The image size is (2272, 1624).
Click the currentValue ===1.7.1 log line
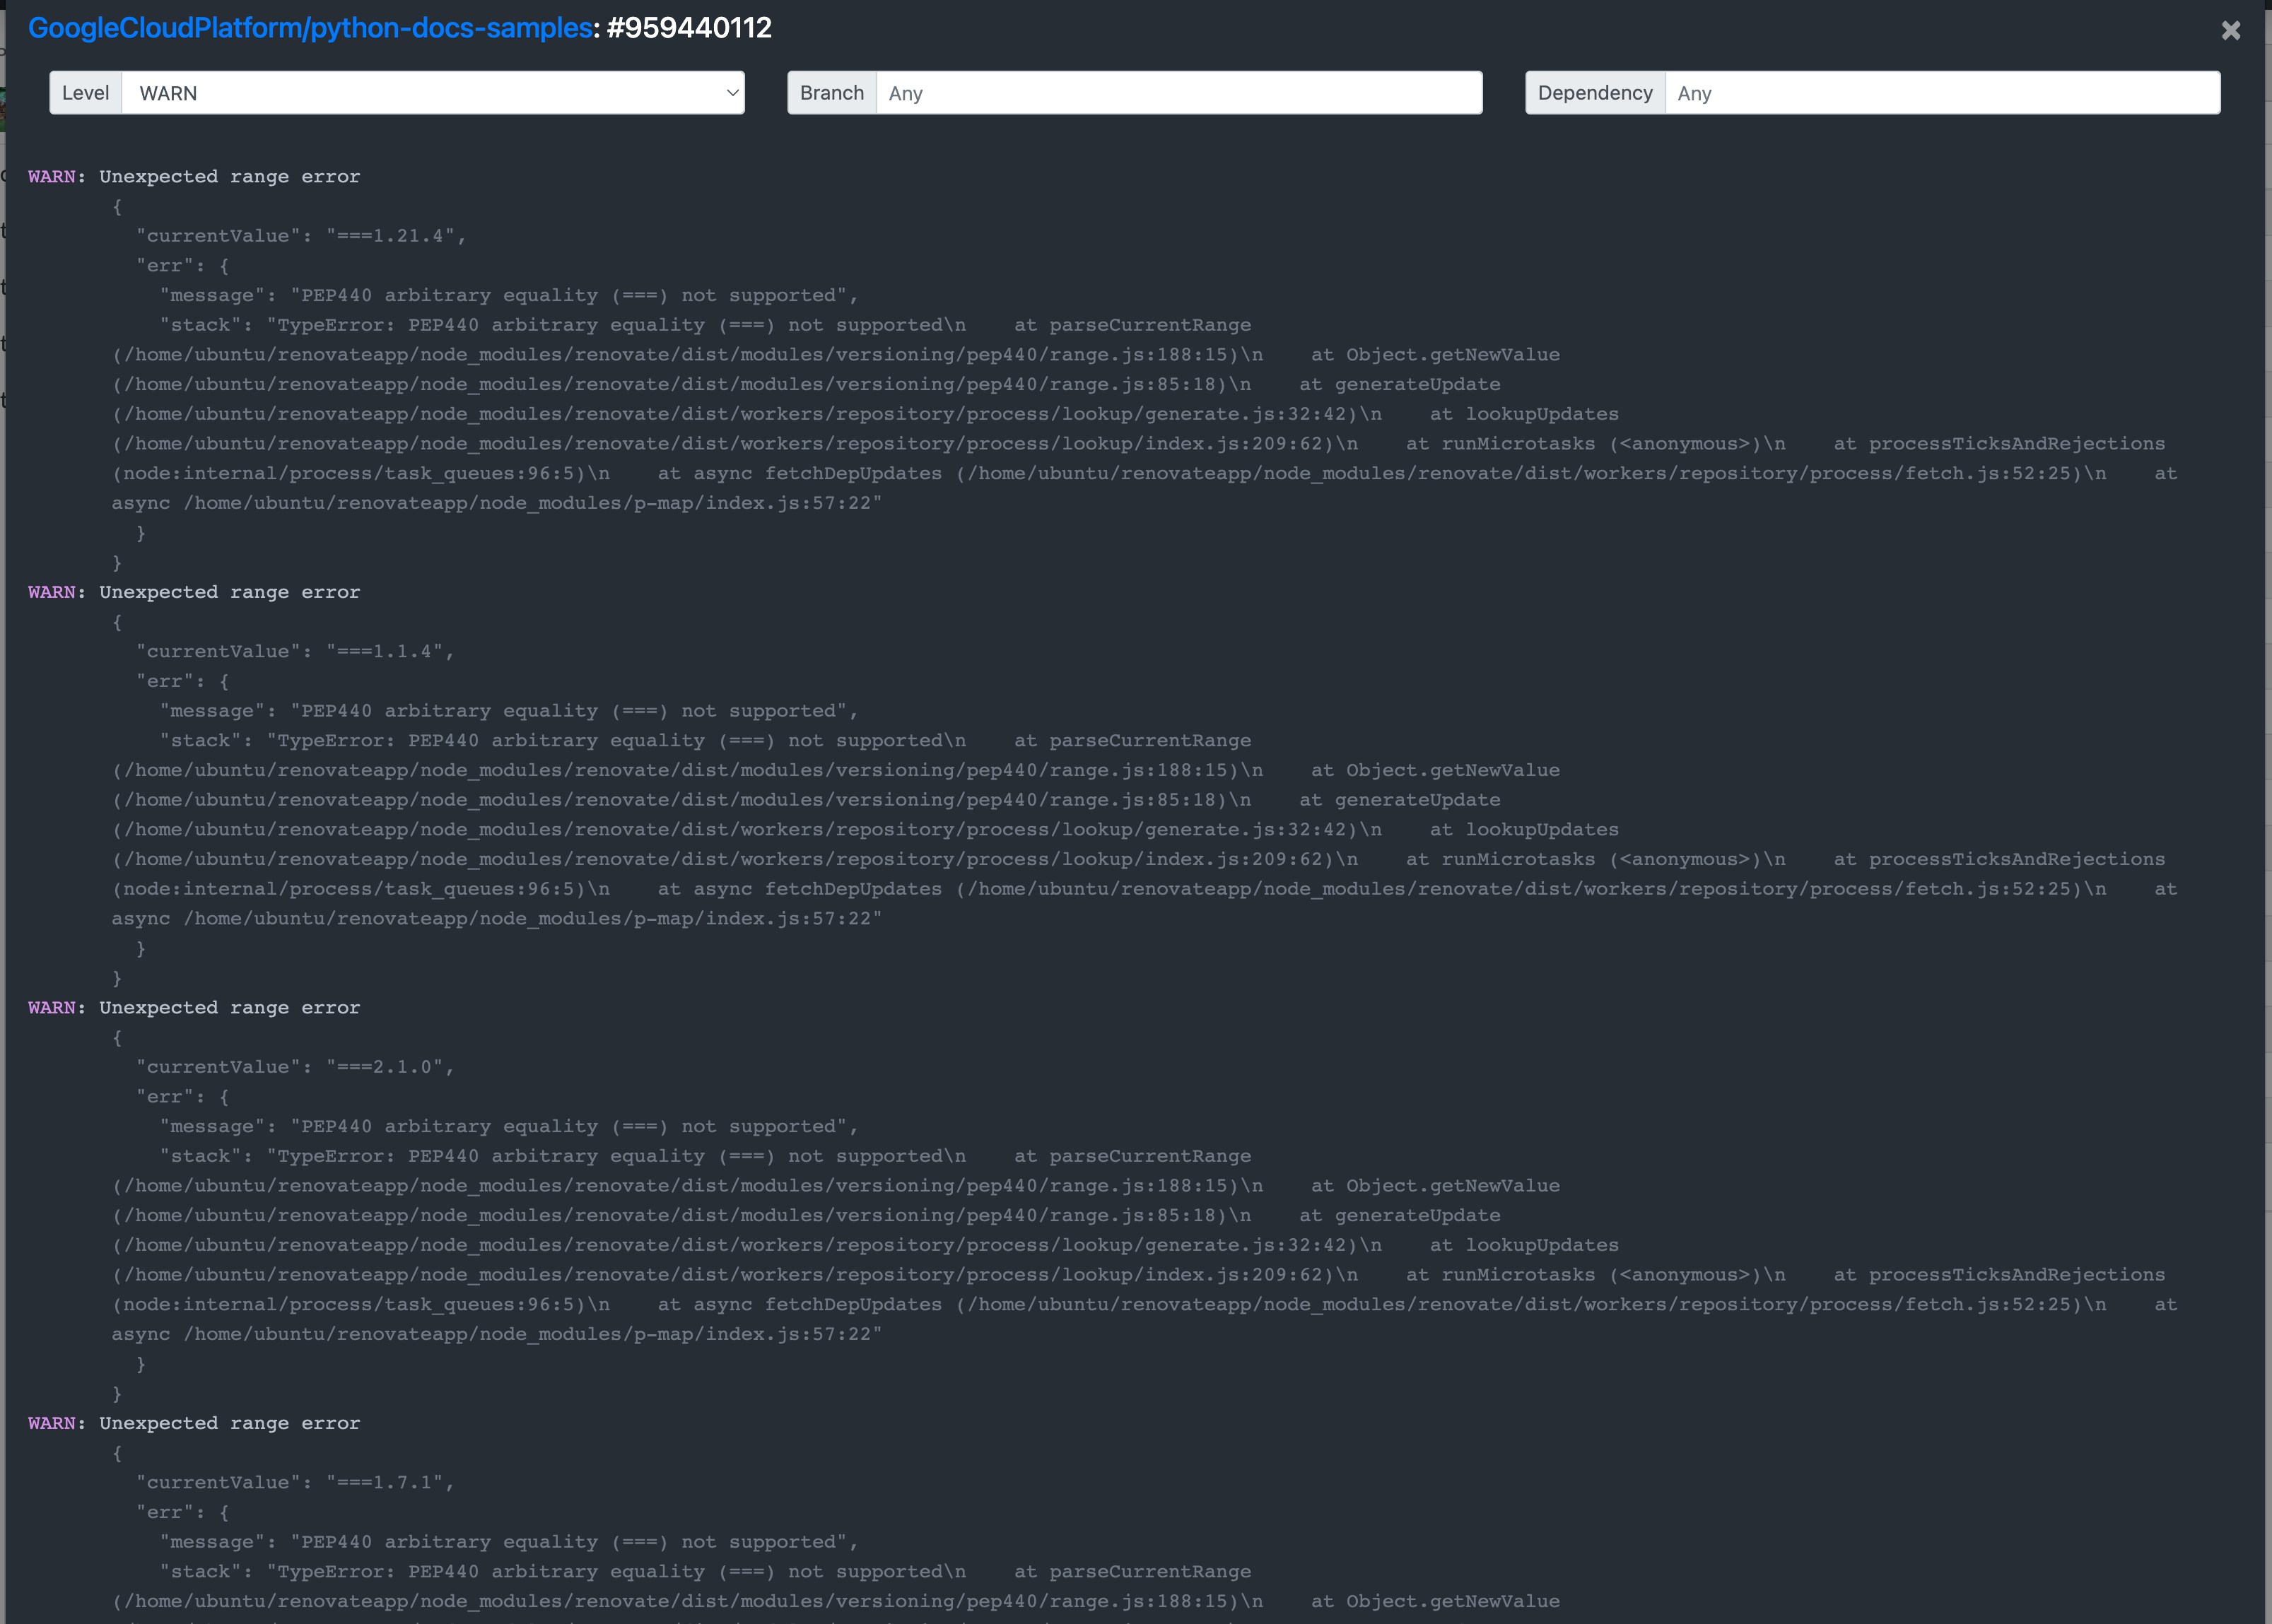pos(295,1483)
